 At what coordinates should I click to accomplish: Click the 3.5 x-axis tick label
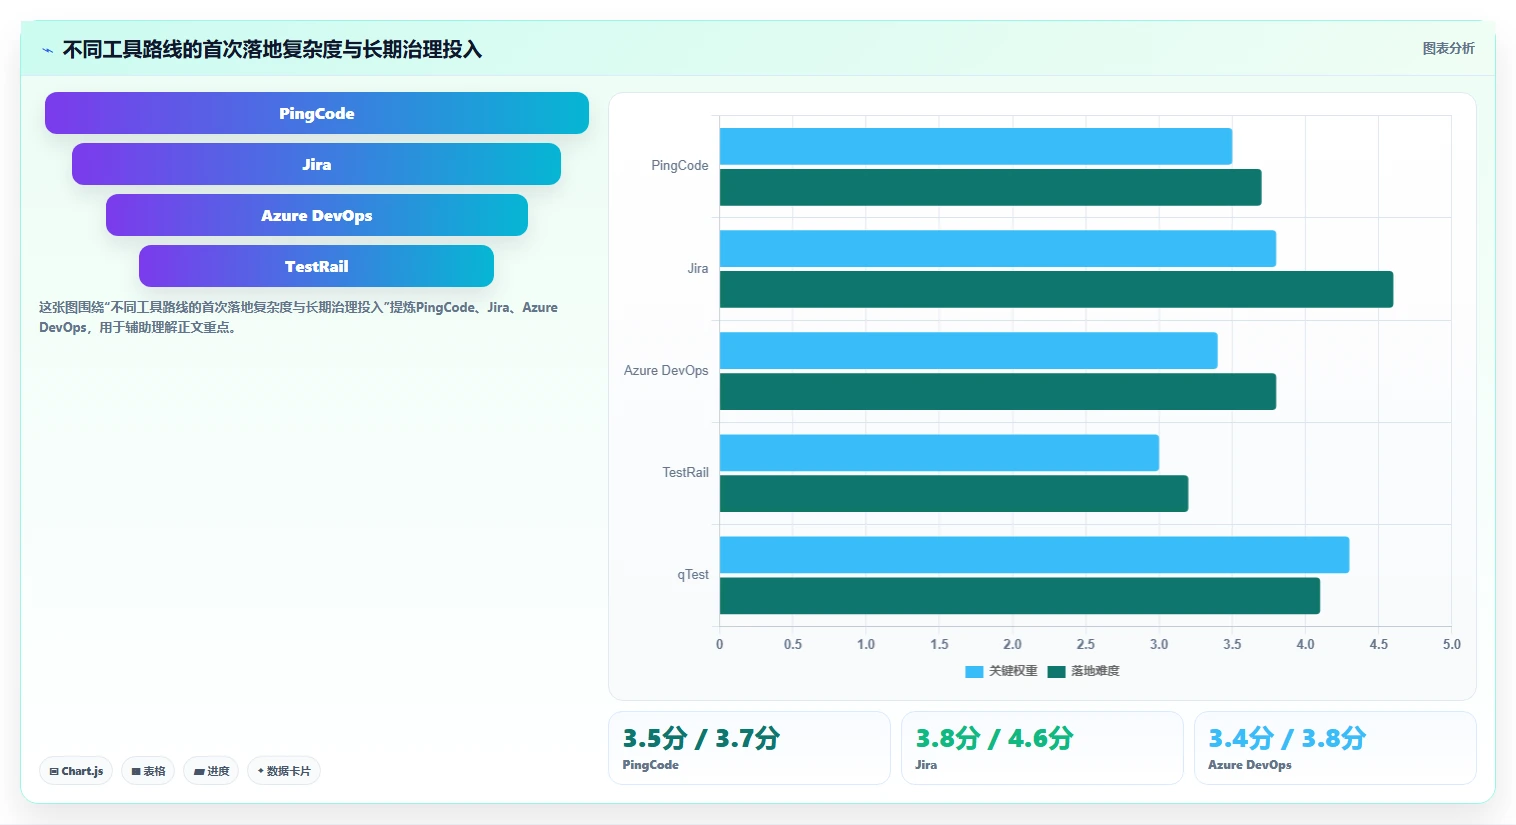1232,645
